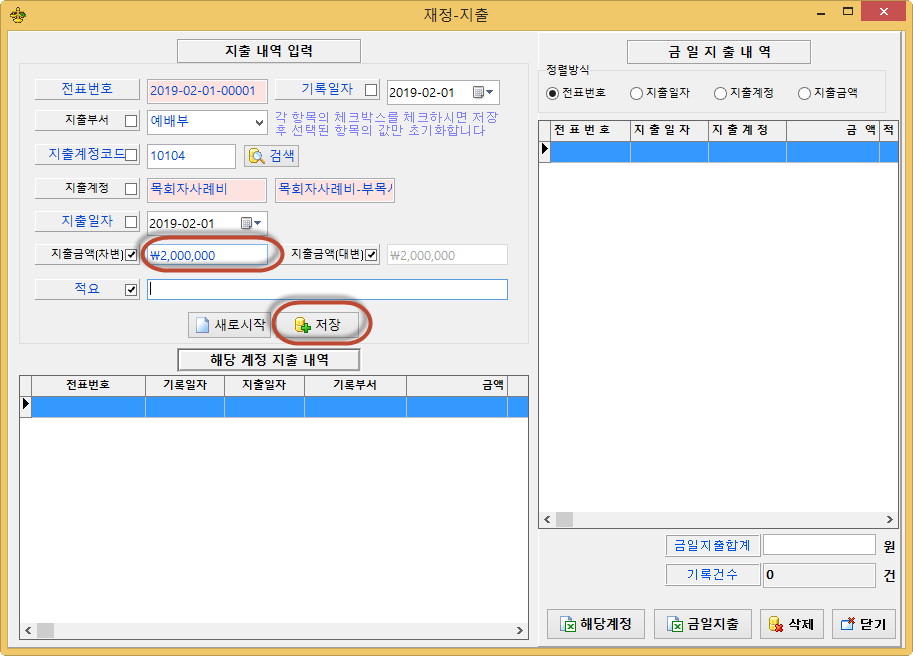Choose the 지출일자 sort radio option

pyautogui.click(x=636, y=93)
